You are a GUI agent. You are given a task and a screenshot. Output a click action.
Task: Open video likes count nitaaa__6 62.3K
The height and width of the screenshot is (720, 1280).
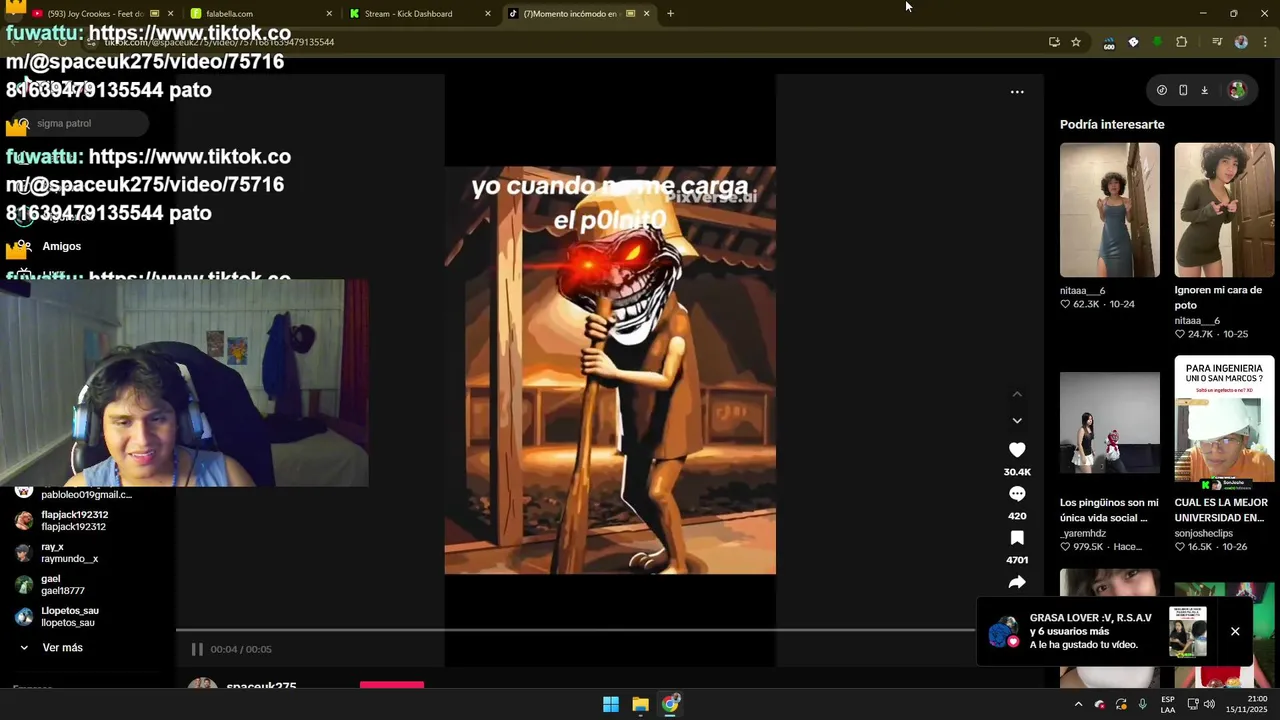point(1085,304)
